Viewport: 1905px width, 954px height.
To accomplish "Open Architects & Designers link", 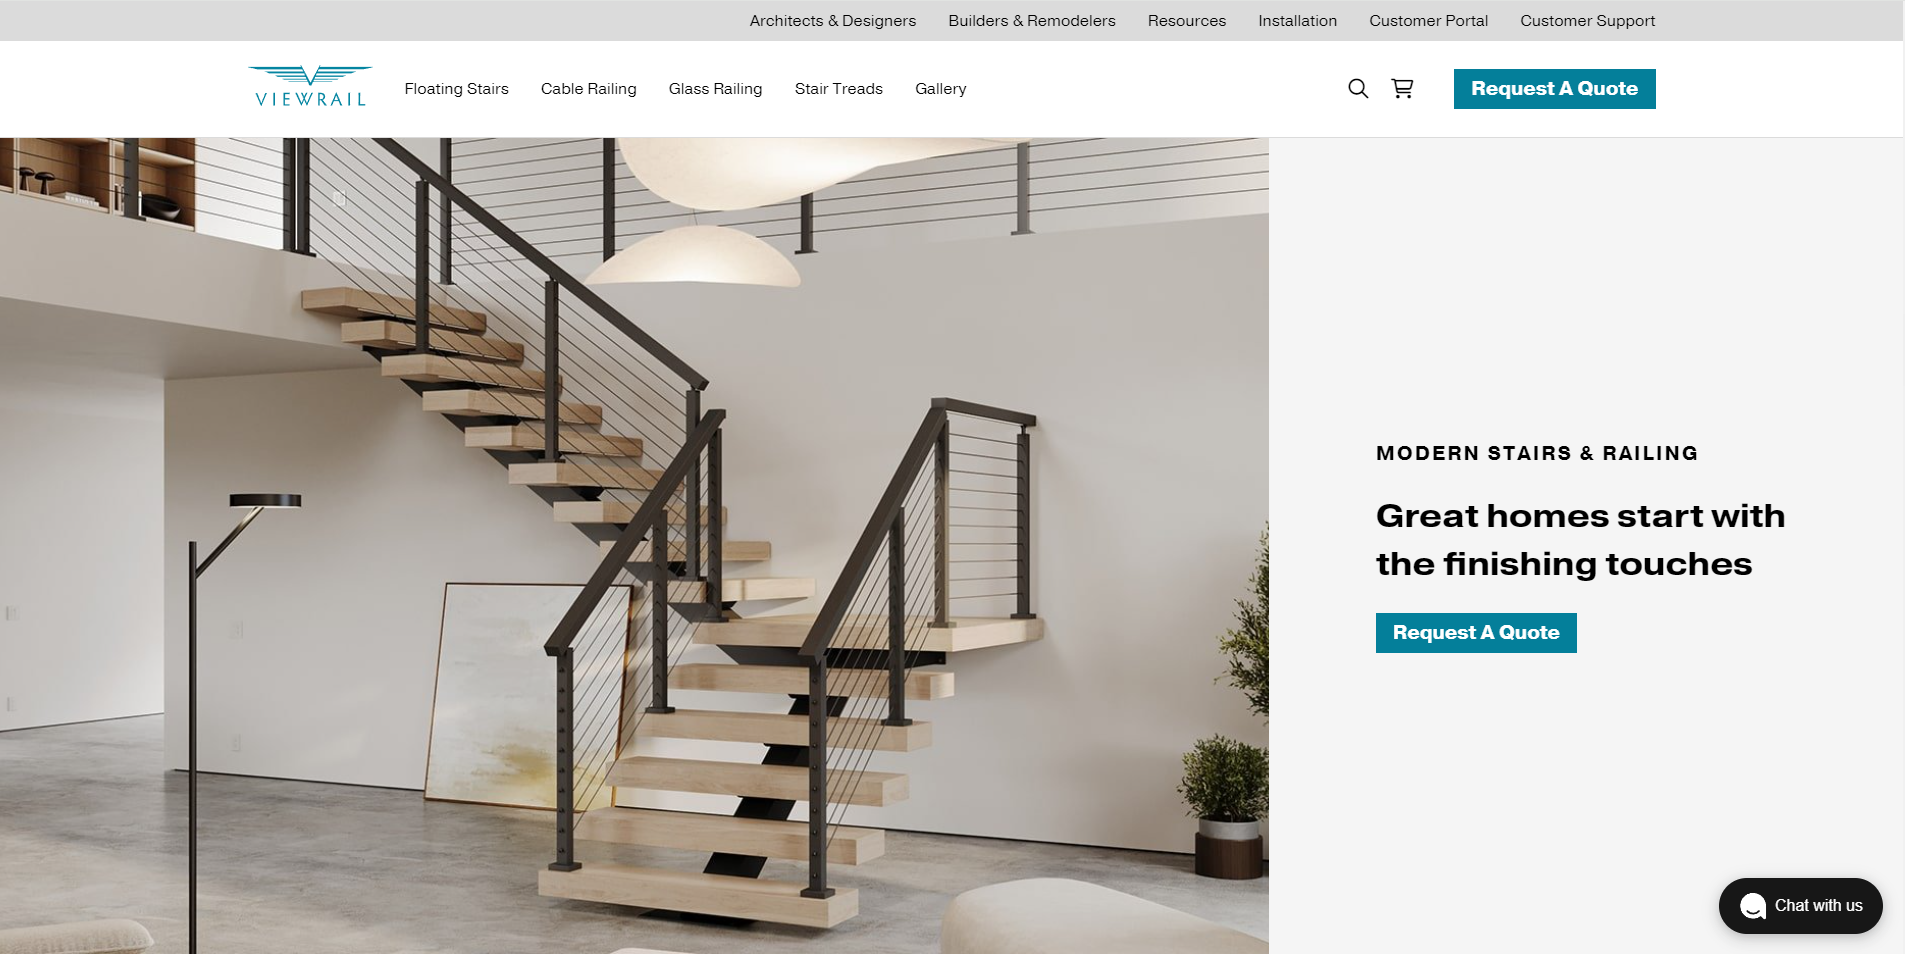I will (832, 21).
